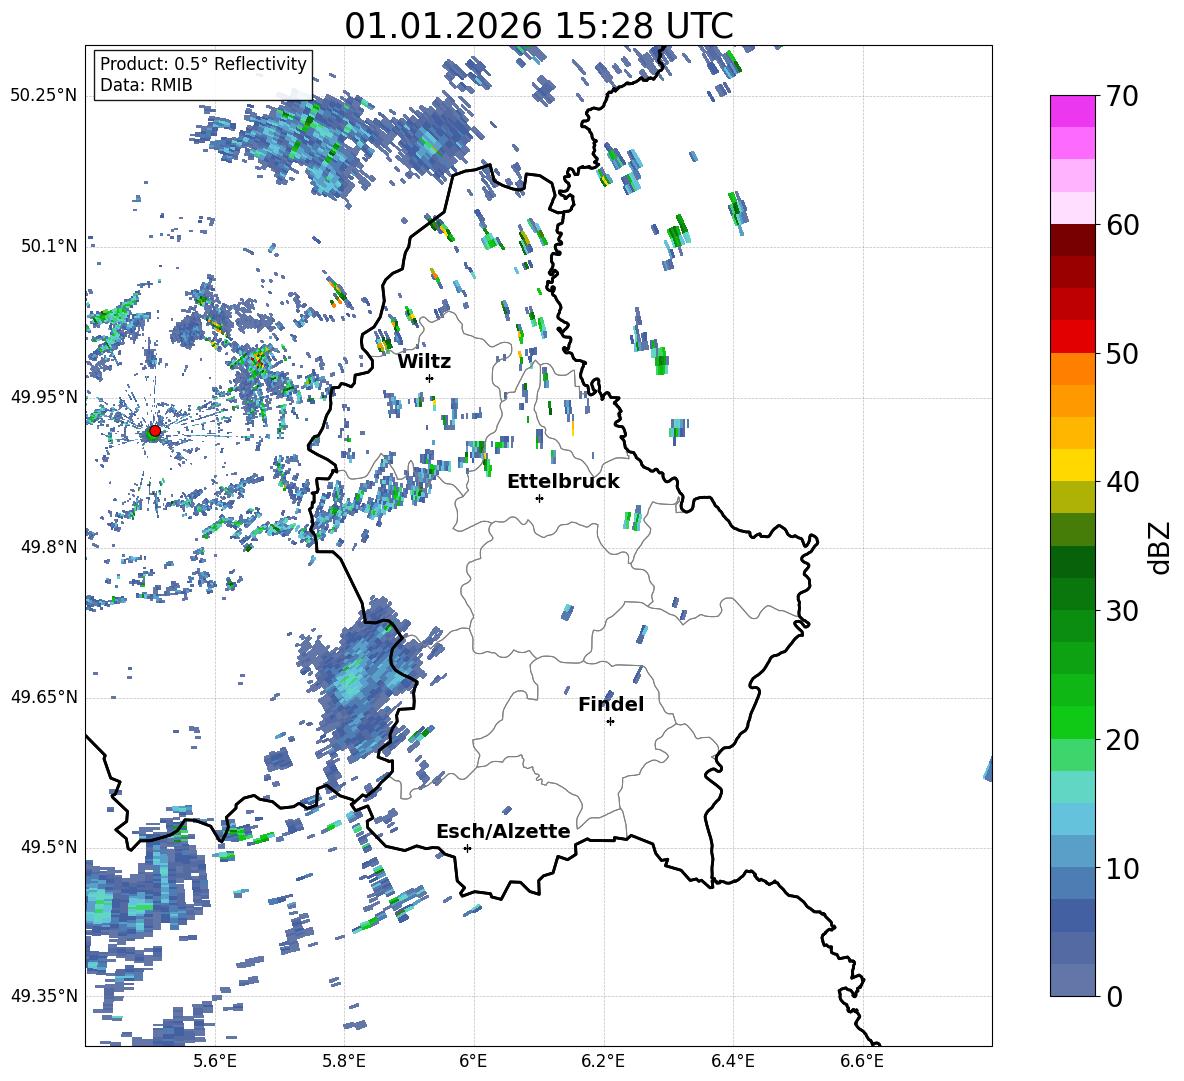Click the 49.65°N latitude label
This screenshot has width=1184, height=1081.
point(44,697)
